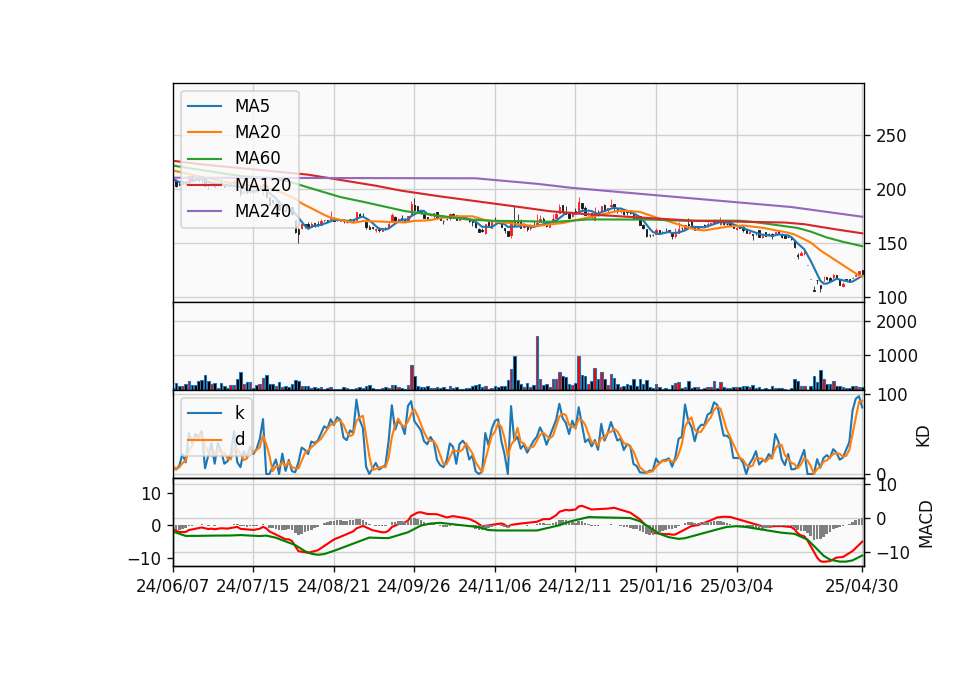Click the KD axis title

[923, 437]
